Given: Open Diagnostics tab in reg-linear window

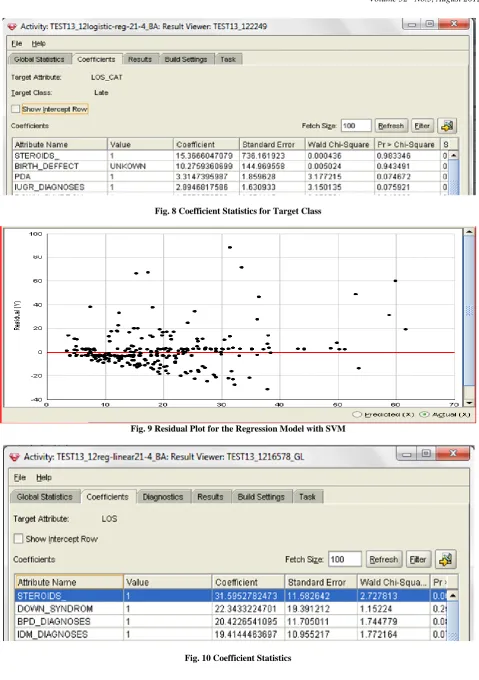Looking at the screenshot, I should (163, 497).
